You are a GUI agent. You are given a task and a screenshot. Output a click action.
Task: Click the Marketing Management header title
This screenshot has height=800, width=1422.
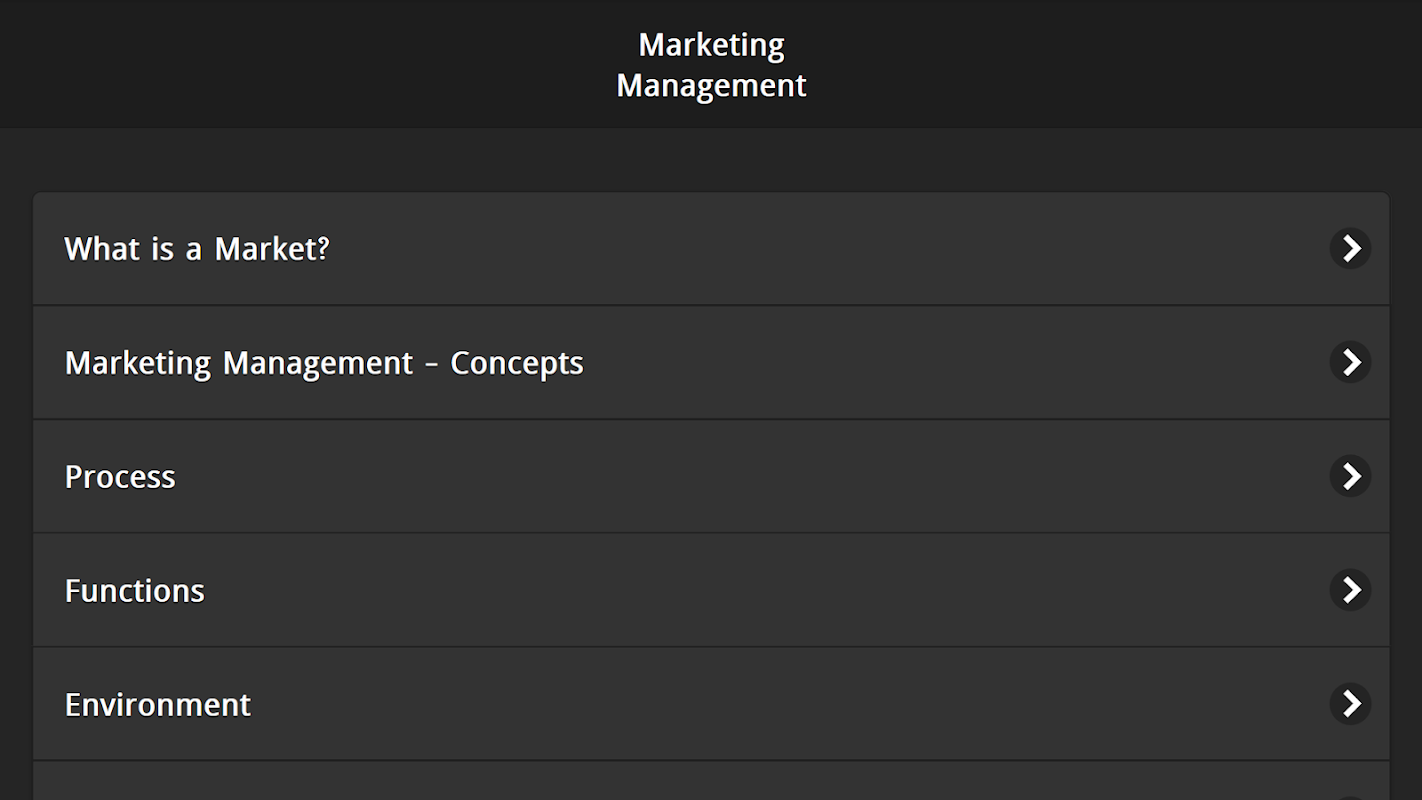pyautogui.click(x=711, y=65)
